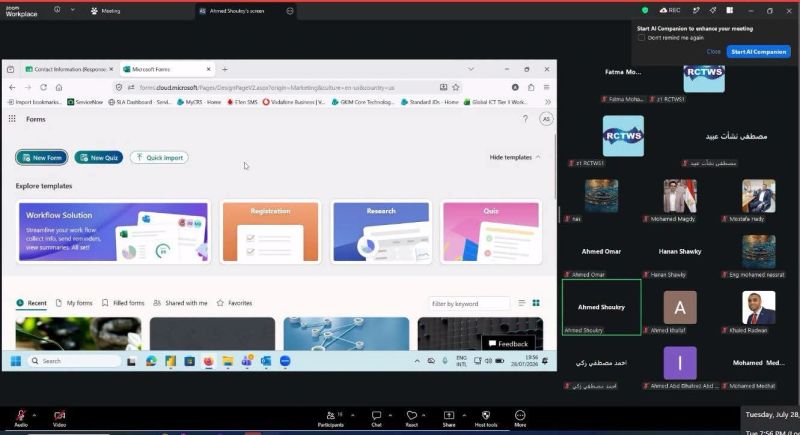800x435 pixels.
Task: Open ServiceNow bookmark
Action: click(x=85, y=102)
